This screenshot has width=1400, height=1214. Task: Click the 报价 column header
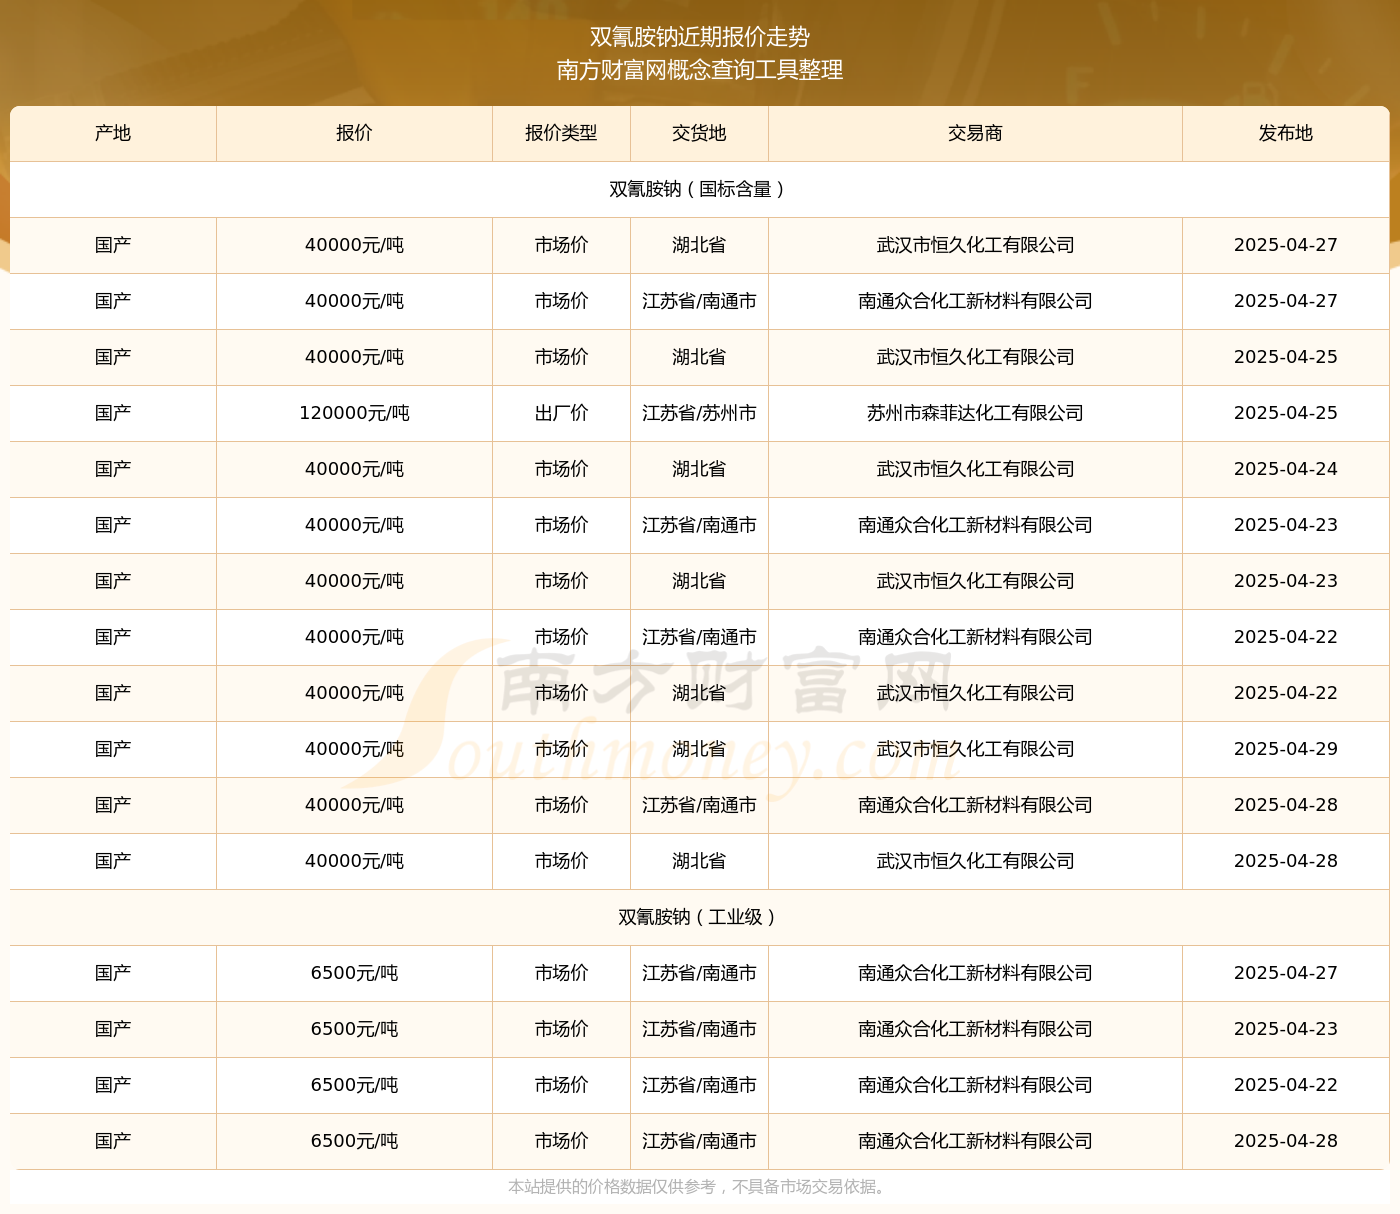pos(354,133)
